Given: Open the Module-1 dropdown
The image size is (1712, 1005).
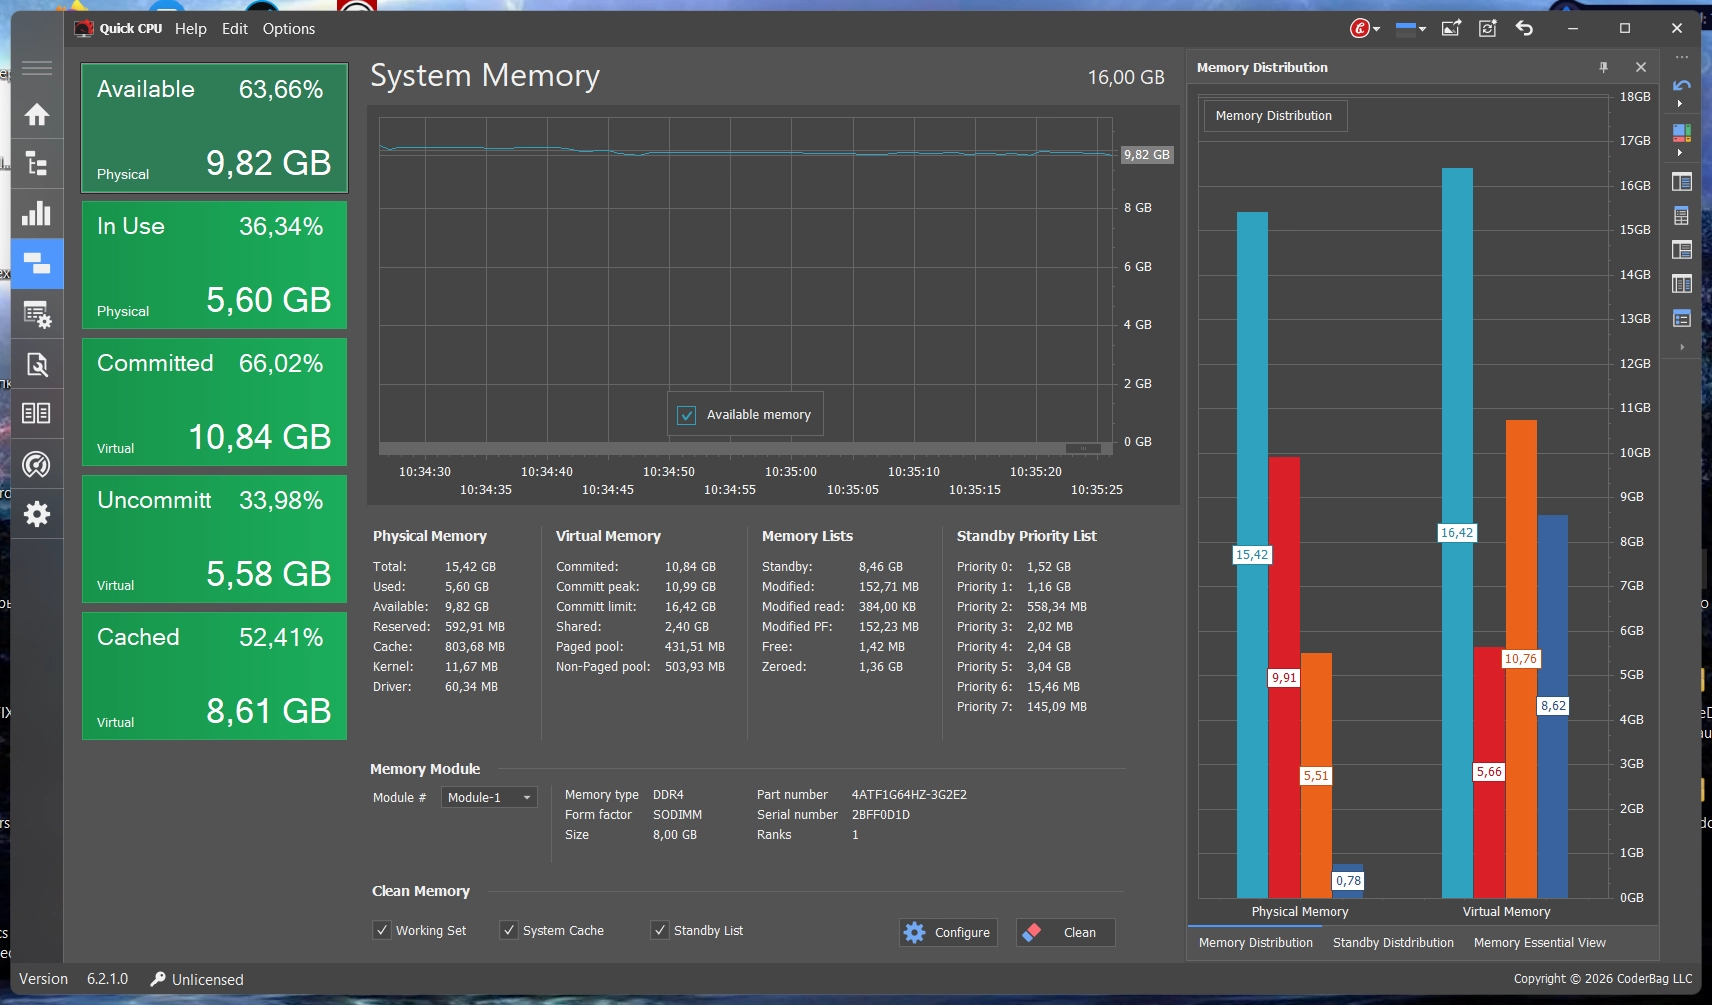Looking at the screenshot, I should coord(489,797).
